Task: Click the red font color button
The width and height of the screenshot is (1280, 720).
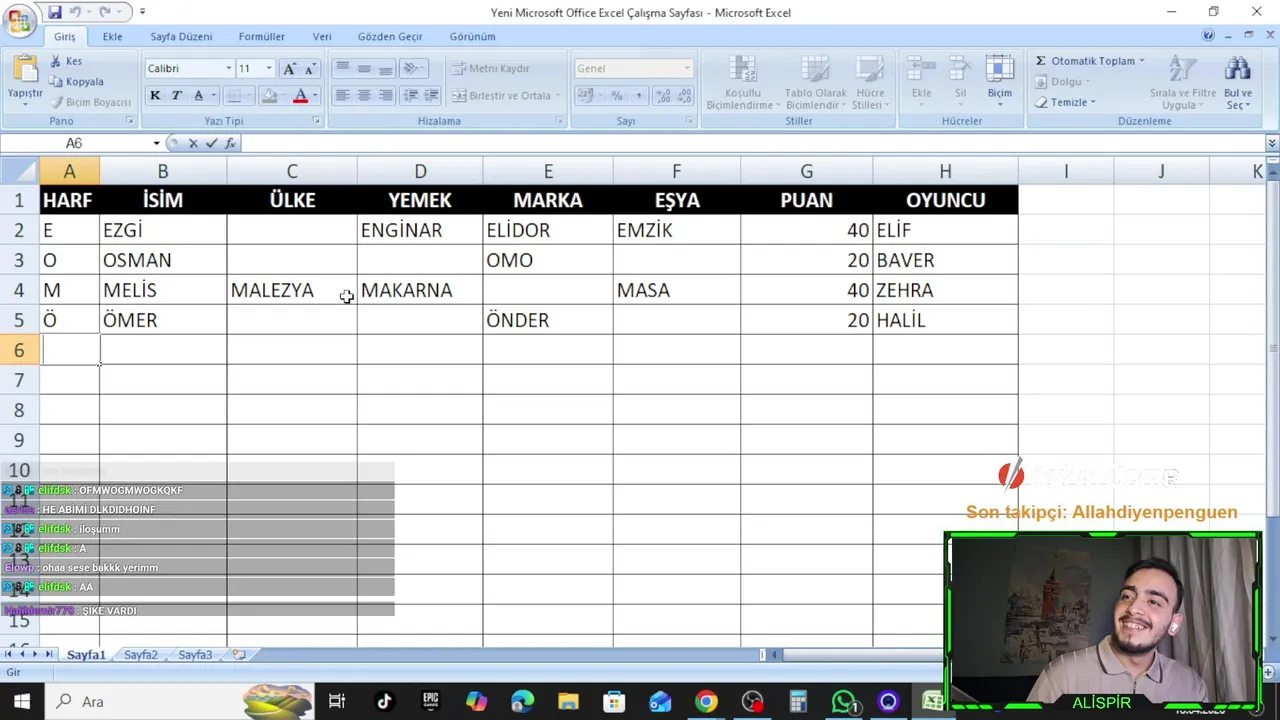Action: 299,95
